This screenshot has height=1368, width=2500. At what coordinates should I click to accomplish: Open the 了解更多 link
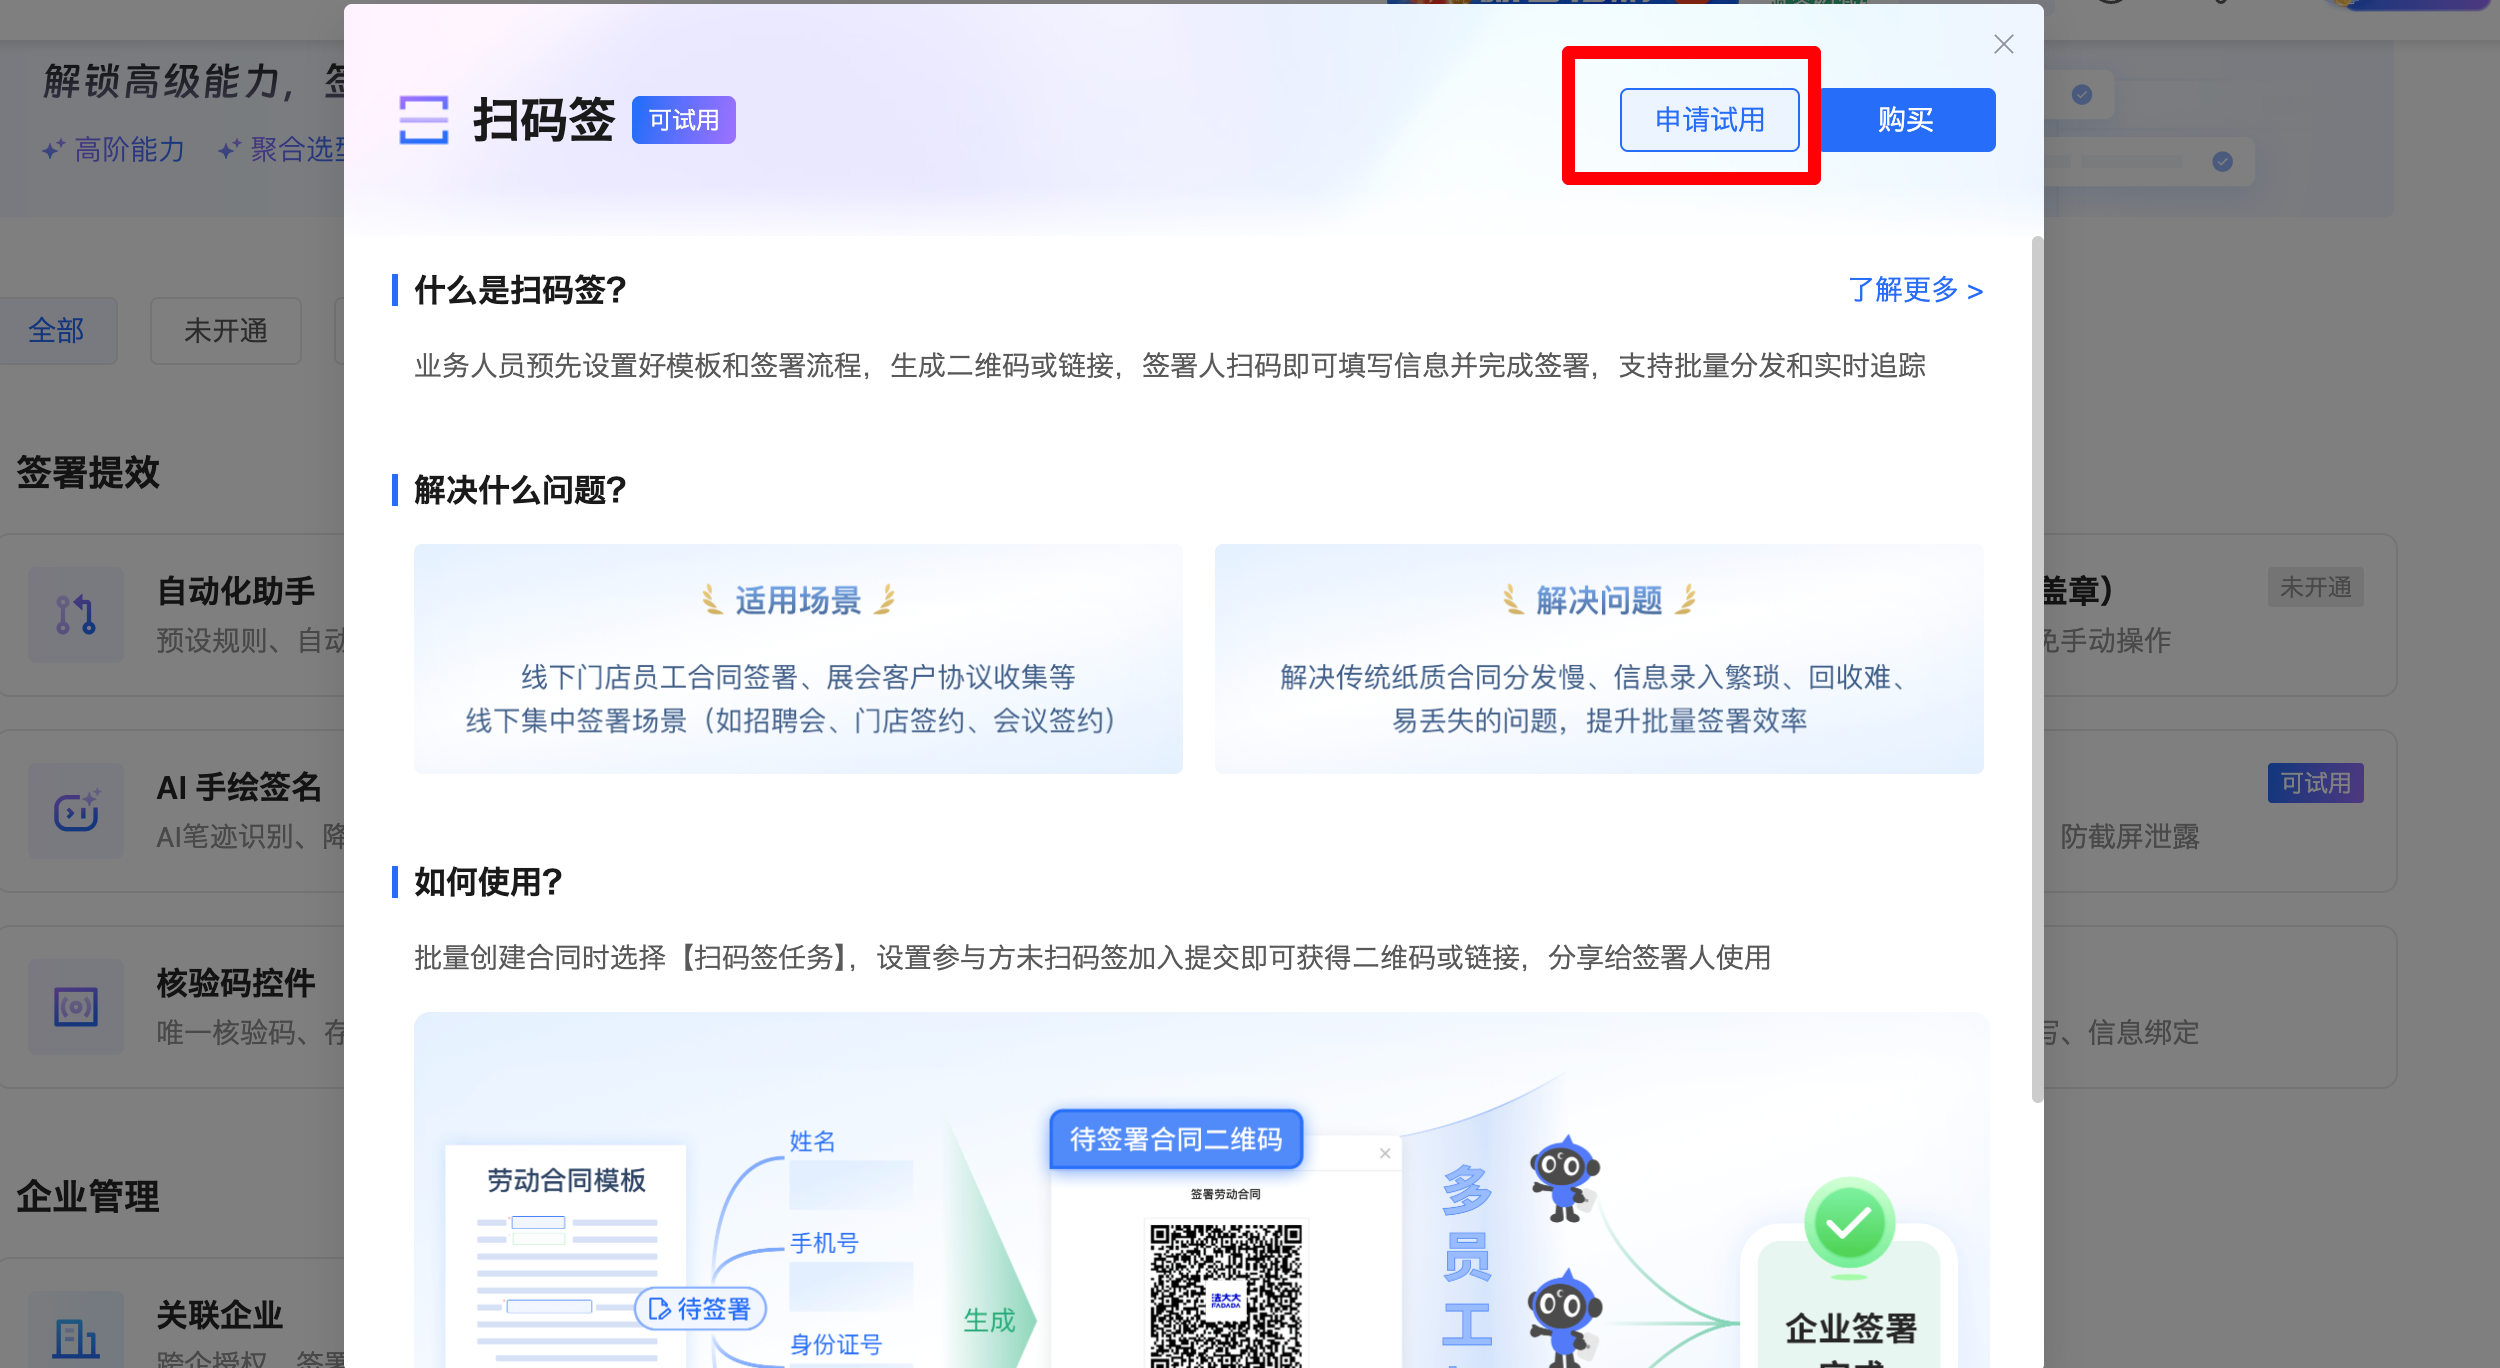pos(1915,290)
